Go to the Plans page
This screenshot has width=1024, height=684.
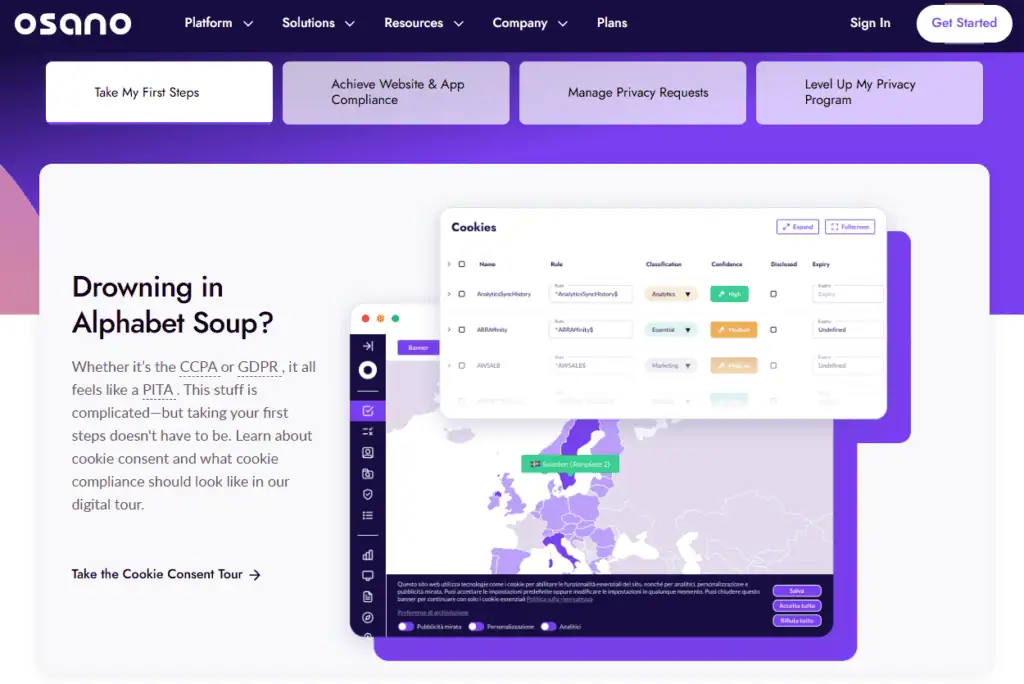coord(612,23)
